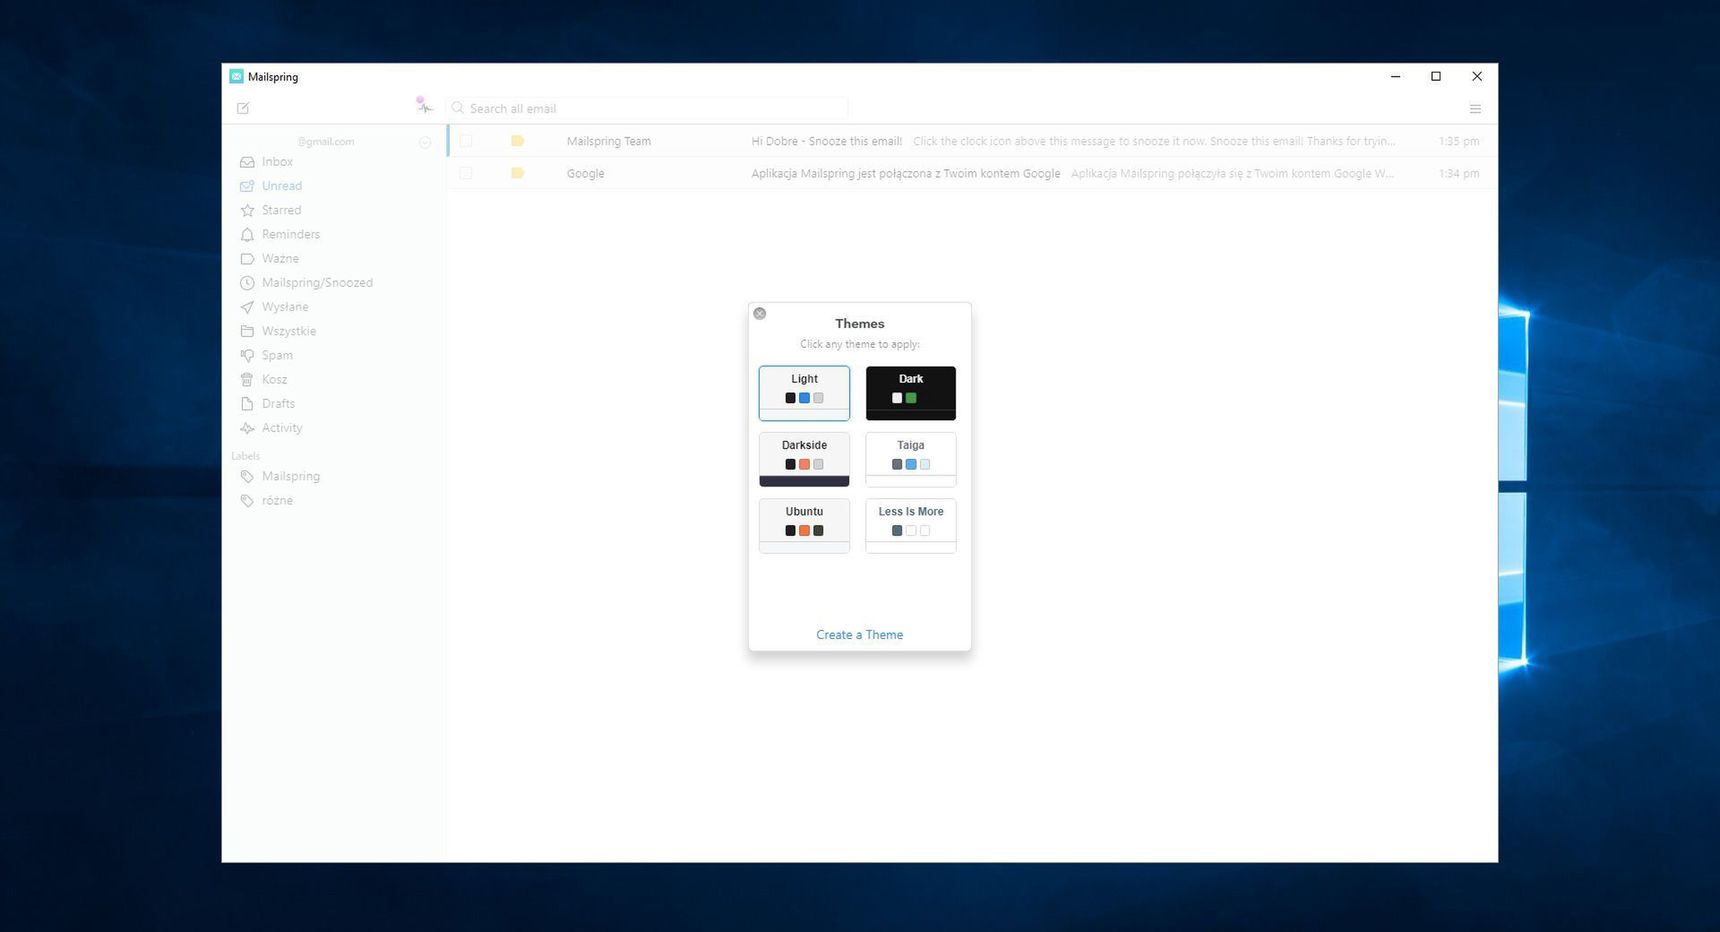Apply the Less Is More theme

click(911, 526)
